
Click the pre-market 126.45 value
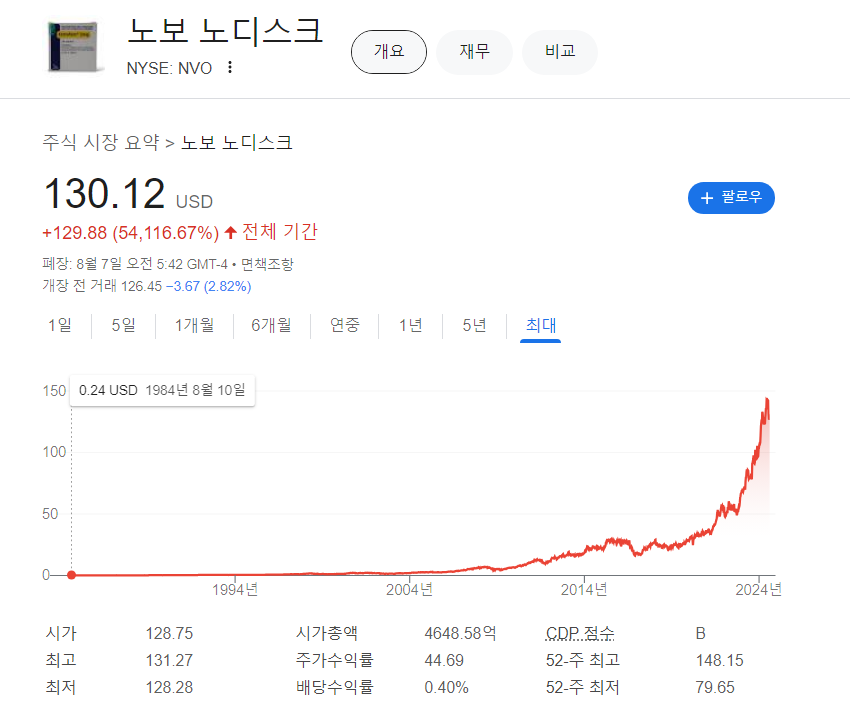(141, 286)
